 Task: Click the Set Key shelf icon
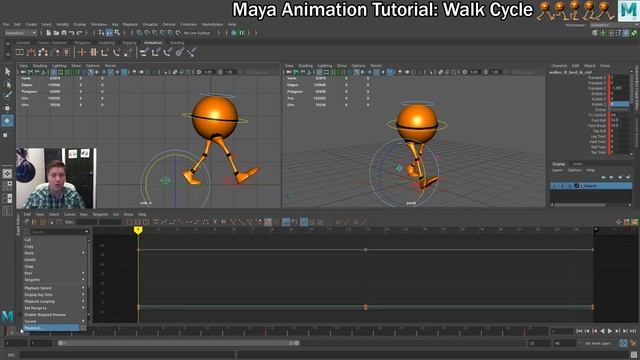point(82,52)
